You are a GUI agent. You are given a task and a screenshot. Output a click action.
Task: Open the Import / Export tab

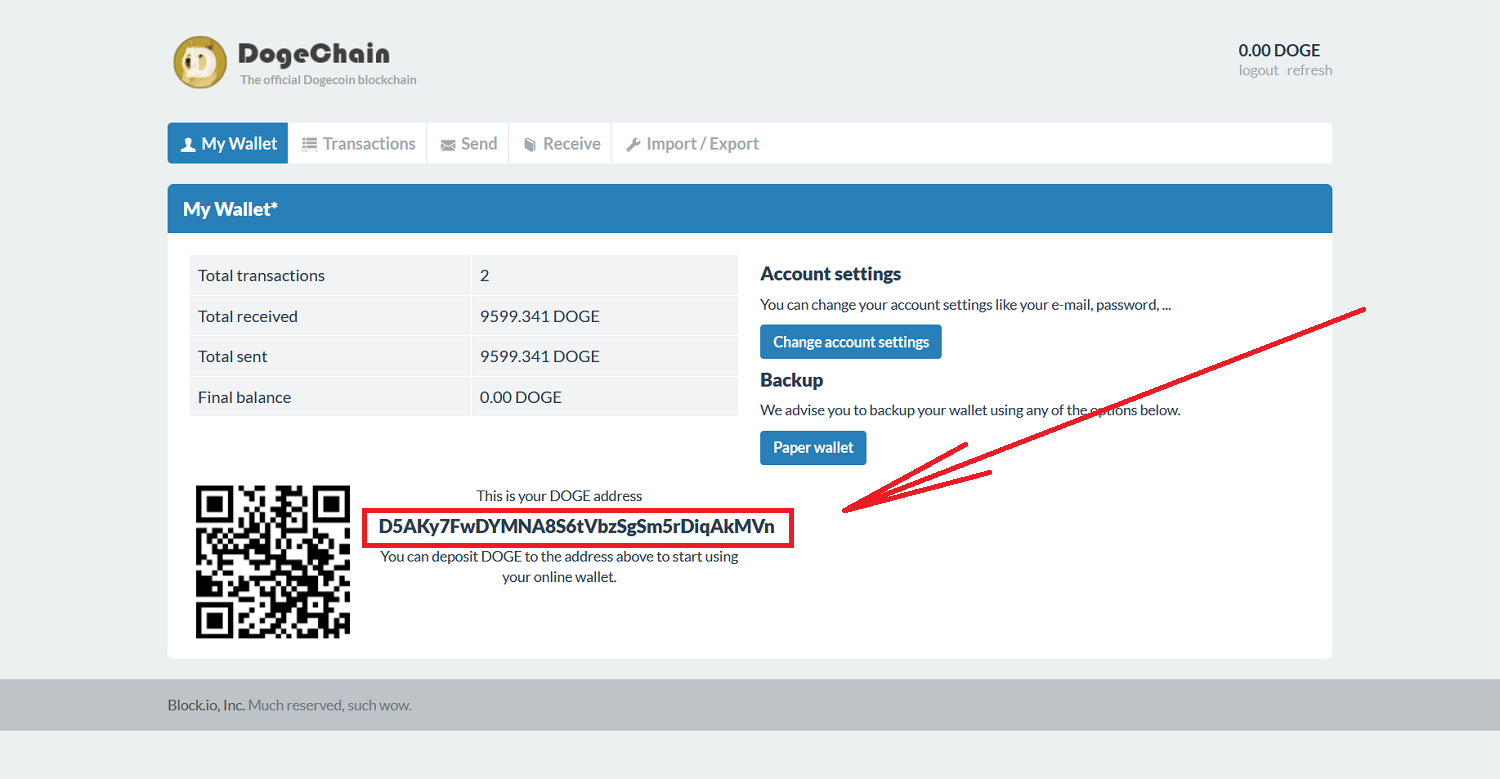pyautogui.click(x=692, y=143)
